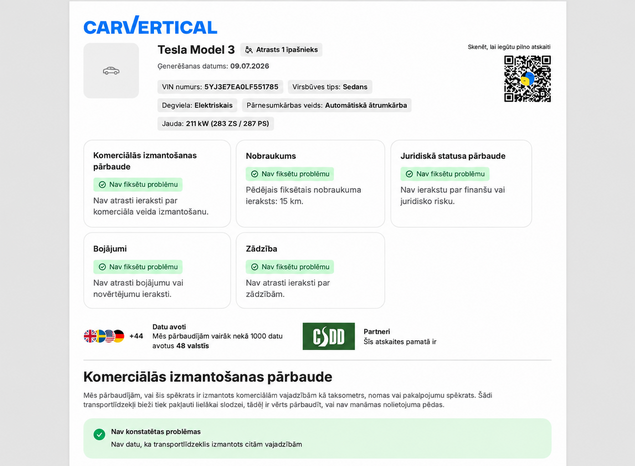
Task: Click checkmark icon in Nobraukums card
Action: pyautogui.click(x=254, y=174)
